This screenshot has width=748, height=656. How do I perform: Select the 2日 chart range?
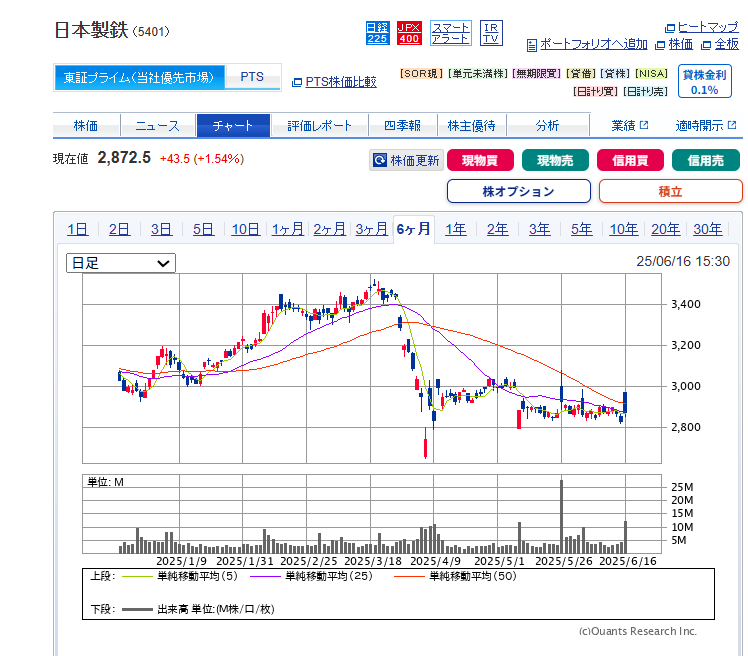(x=119, y=229)
